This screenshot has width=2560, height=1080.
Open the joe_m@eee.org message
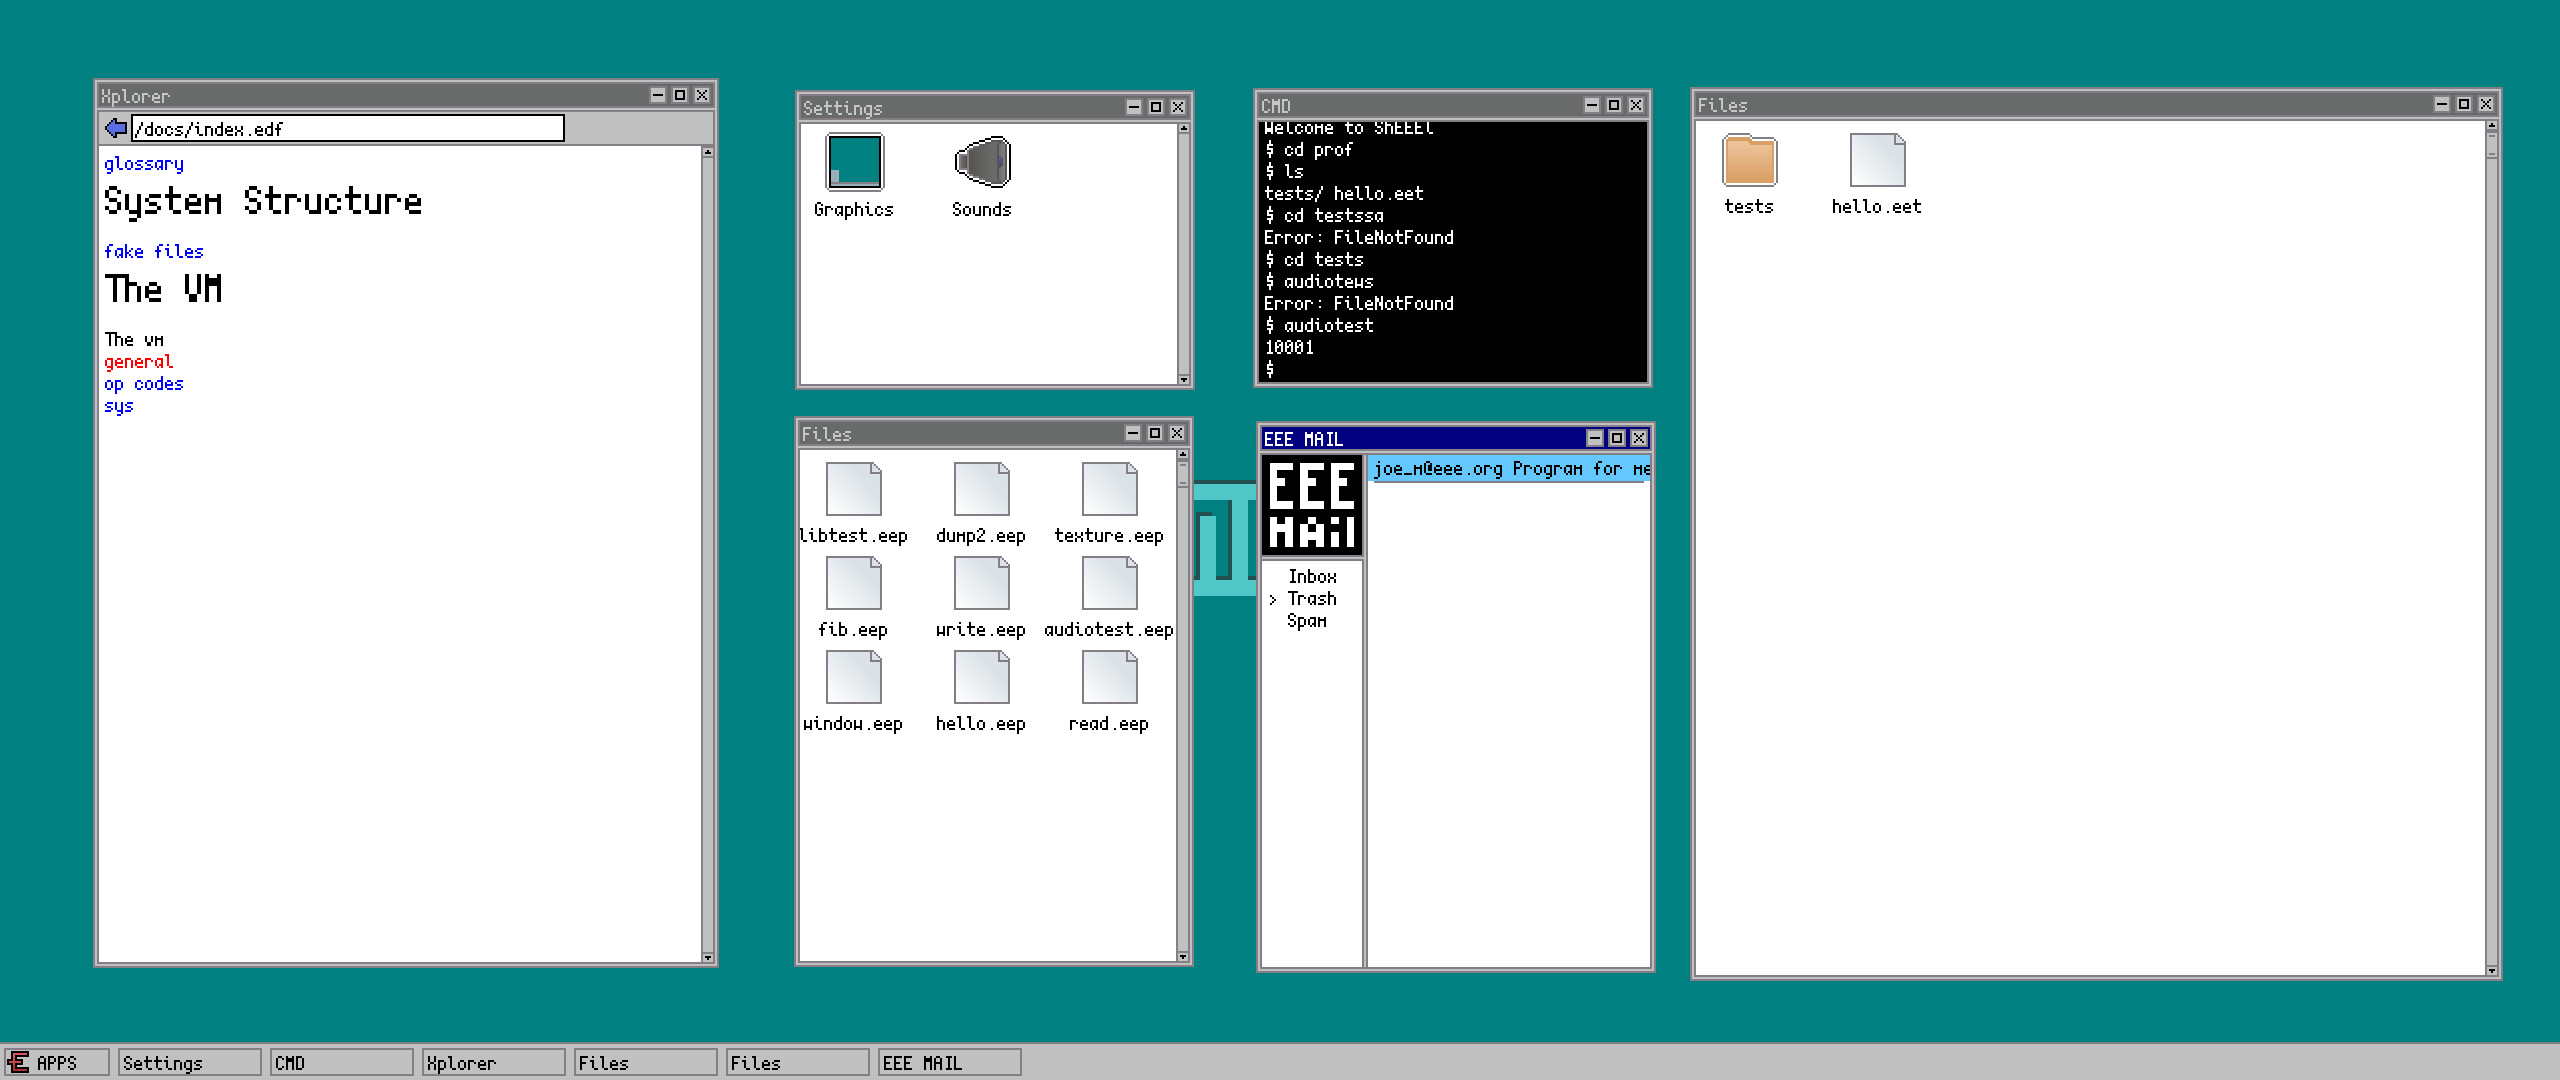[x=1500, y=469]
